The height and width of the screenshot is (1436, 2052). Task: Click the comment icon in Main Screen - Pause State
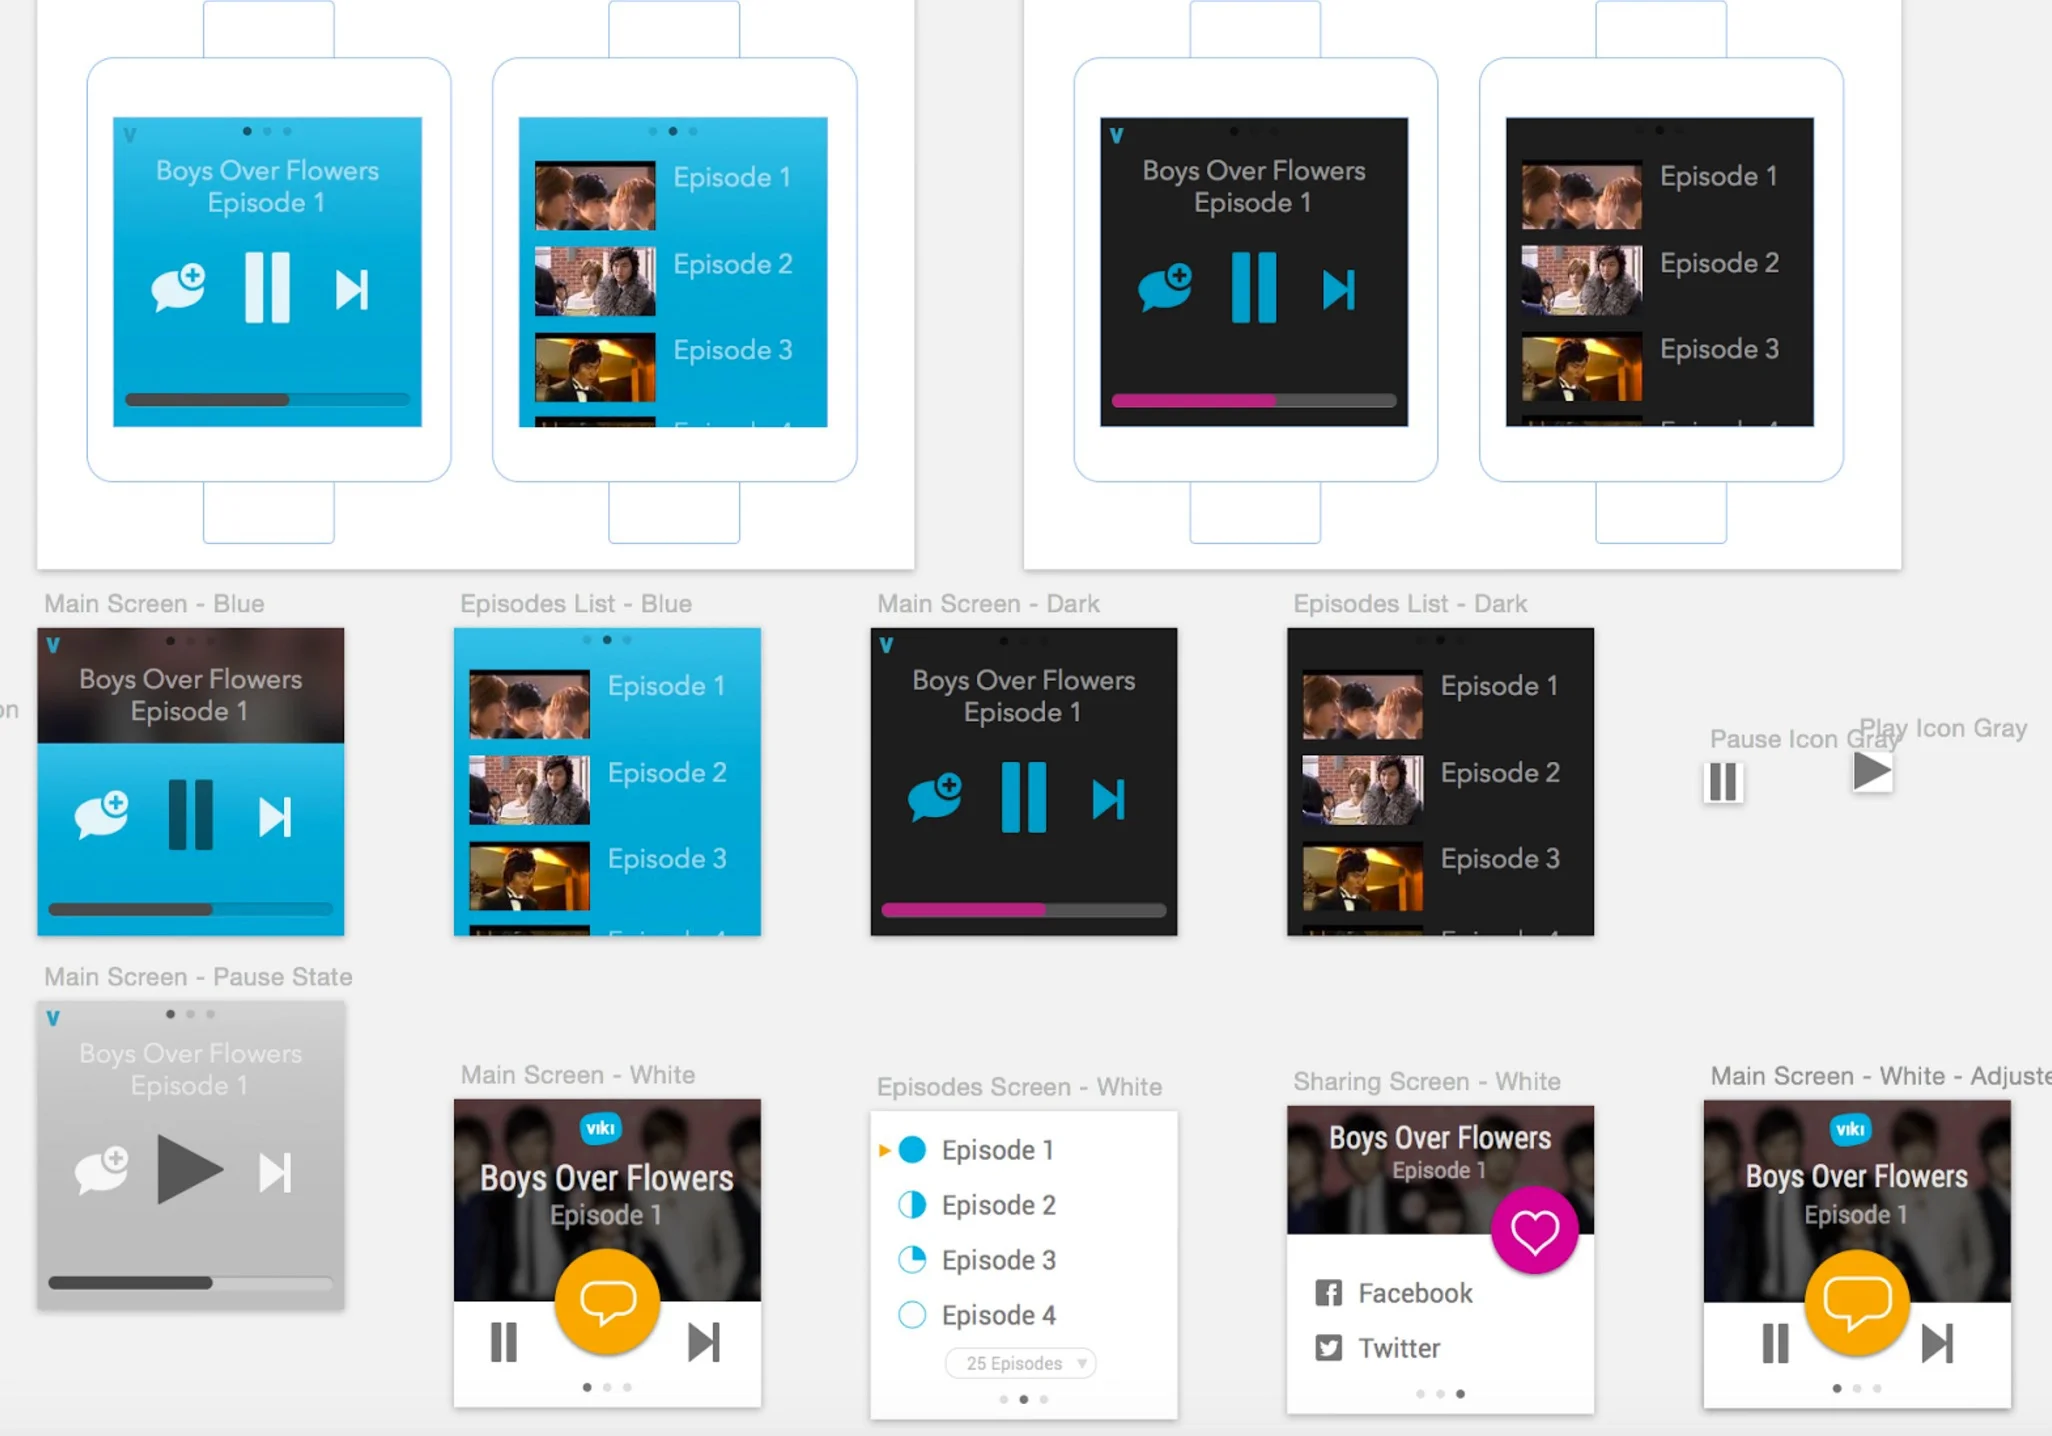[x=101, y=1171]
